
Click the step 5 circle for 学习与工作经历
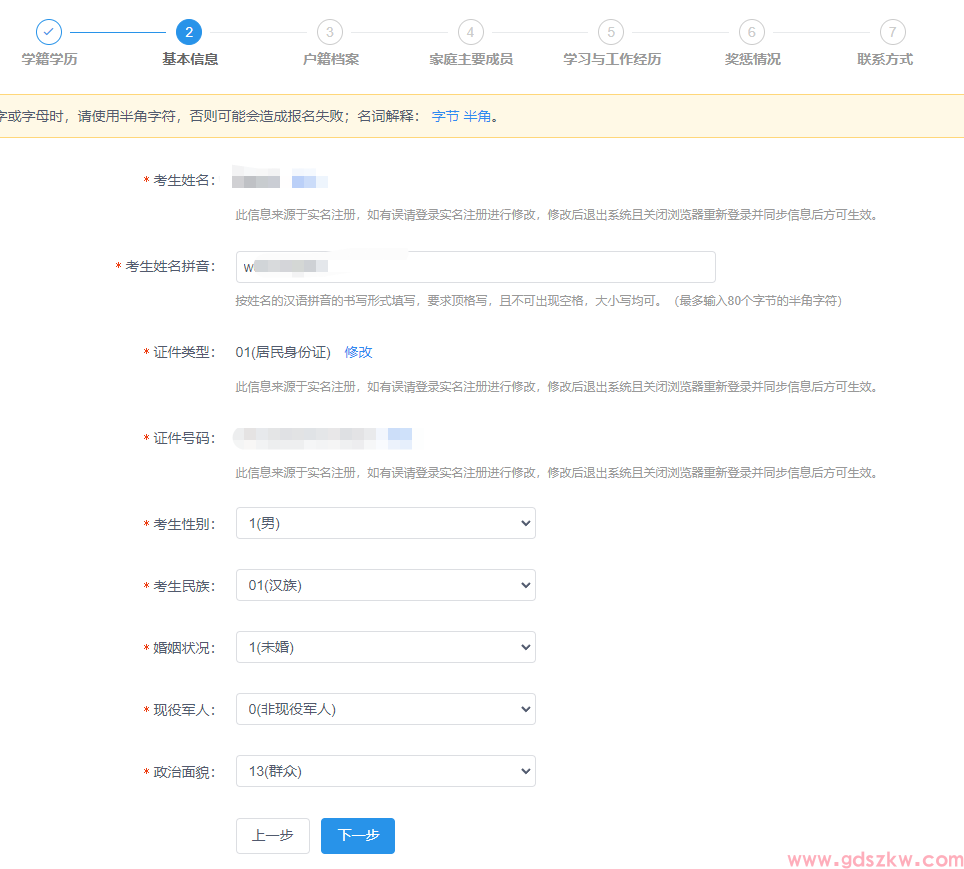point(611,32)
